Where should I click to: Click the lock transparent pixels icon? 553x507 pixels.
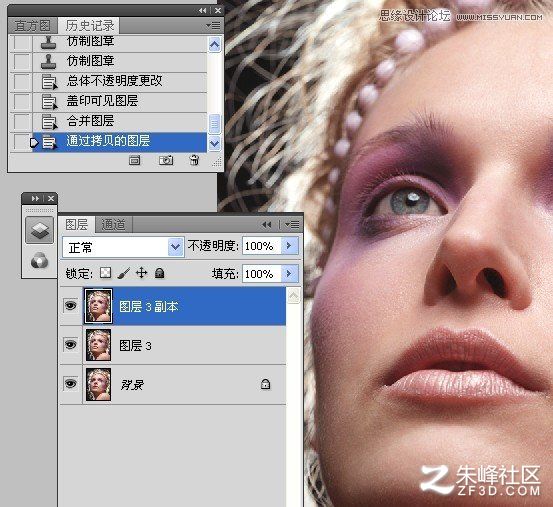[x=105, y=273]
